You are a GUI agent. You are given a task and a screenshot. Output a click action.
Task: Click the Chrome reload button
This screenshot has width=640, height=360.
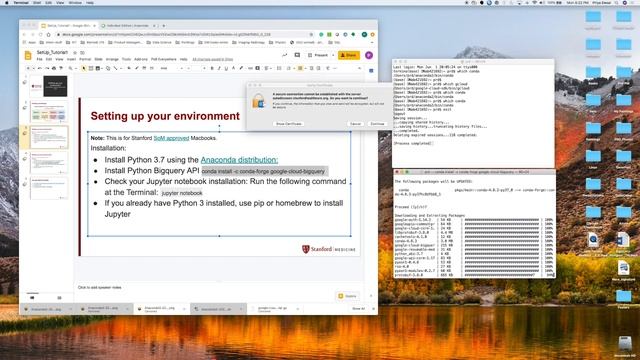coord(40,35)
